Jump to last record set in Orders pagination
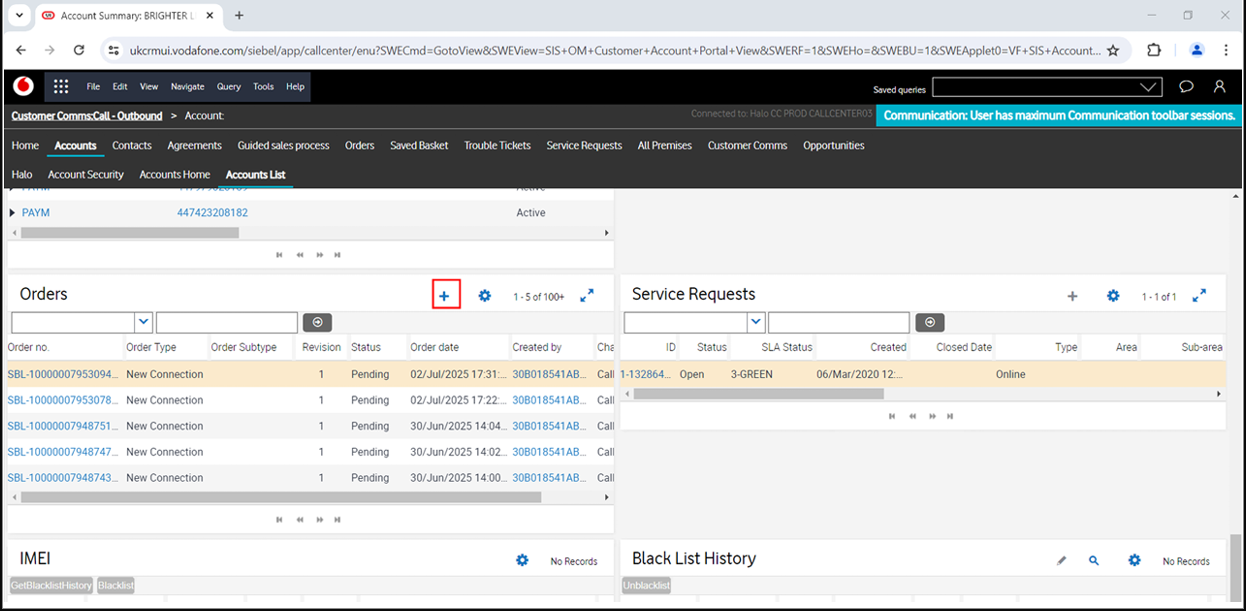 click(338, 519)
